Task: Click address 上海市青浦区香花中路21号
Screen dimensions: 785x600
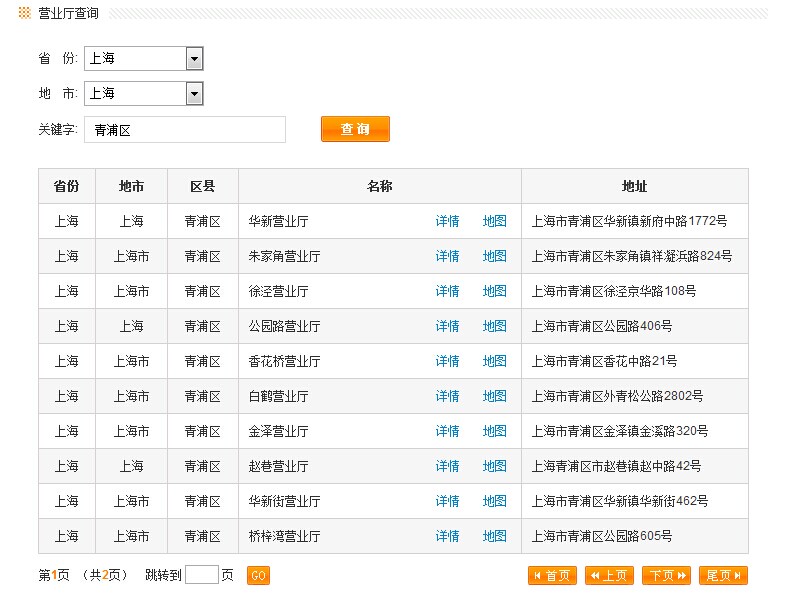Action: tap(604, 361)
